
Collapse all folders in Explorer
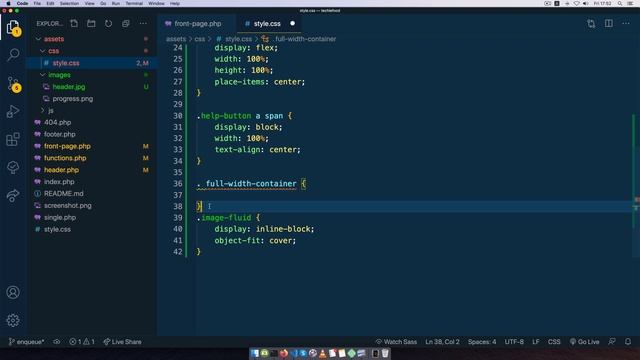pos(126,24)
